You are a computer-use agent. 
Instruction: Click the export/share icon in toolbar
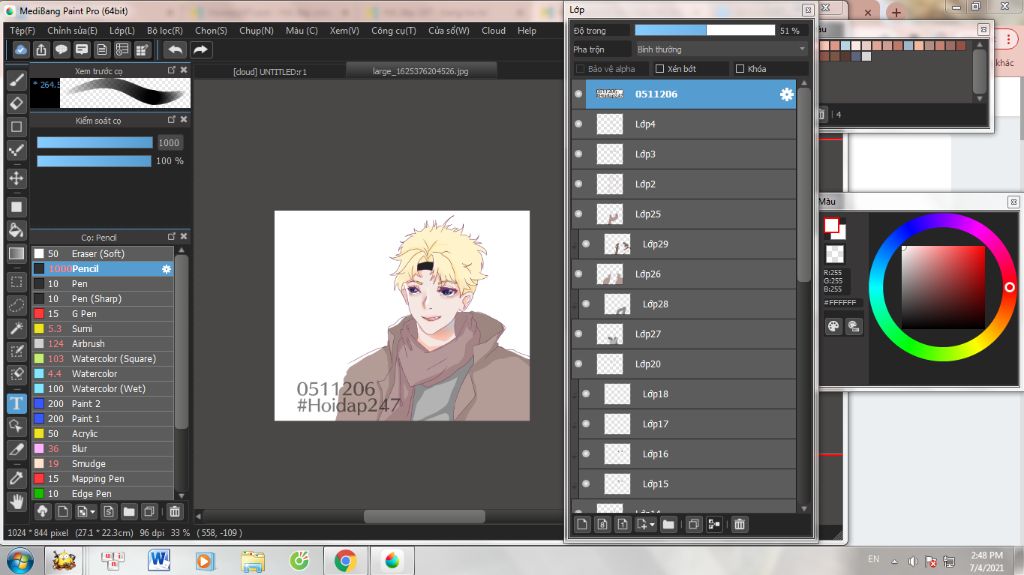point(41,50)
